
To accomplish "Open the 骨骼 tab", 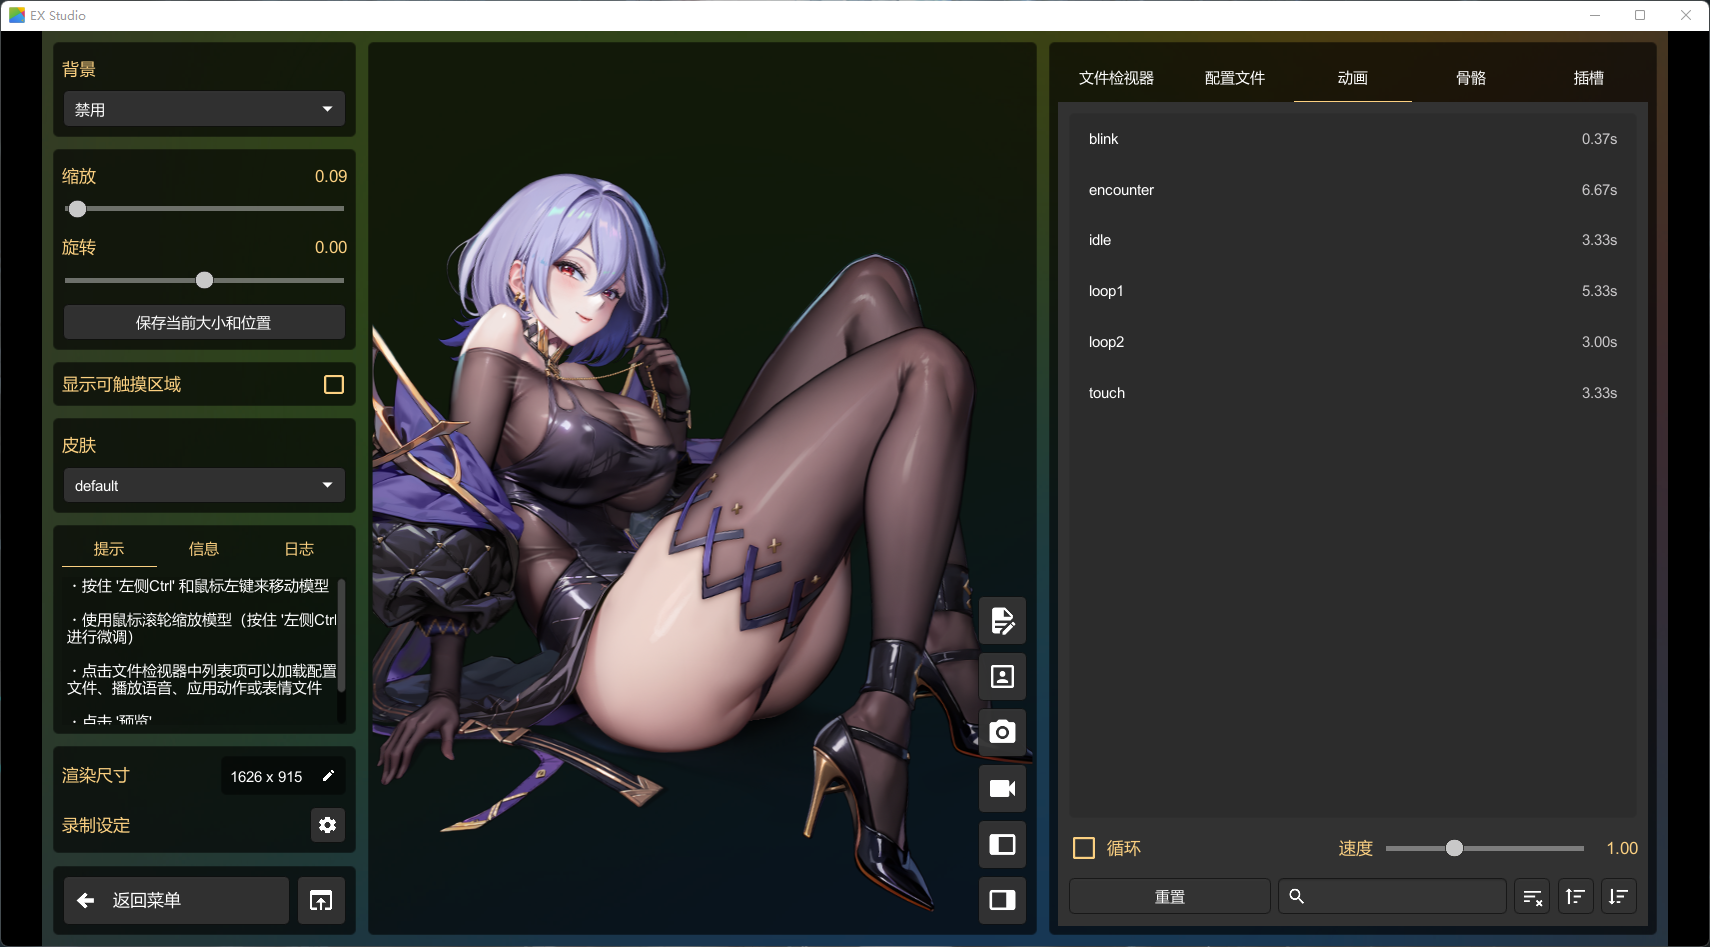I will tap(1471, 78).
